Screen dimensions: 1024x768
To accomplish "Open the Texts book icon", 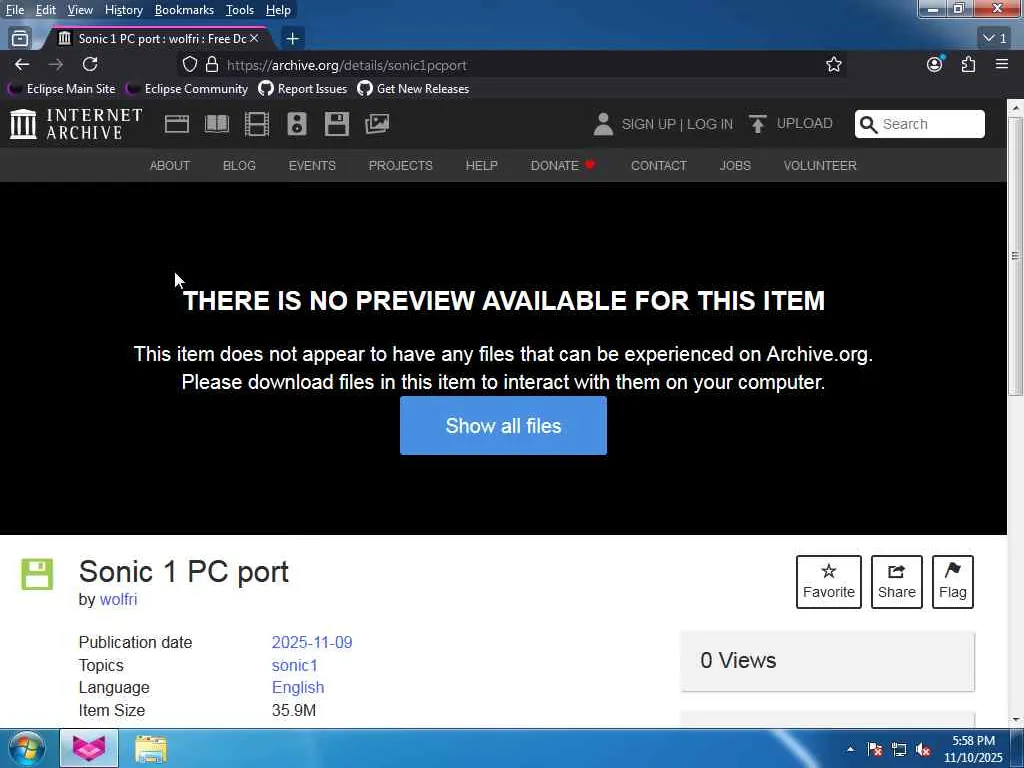I will pos(217,124).
